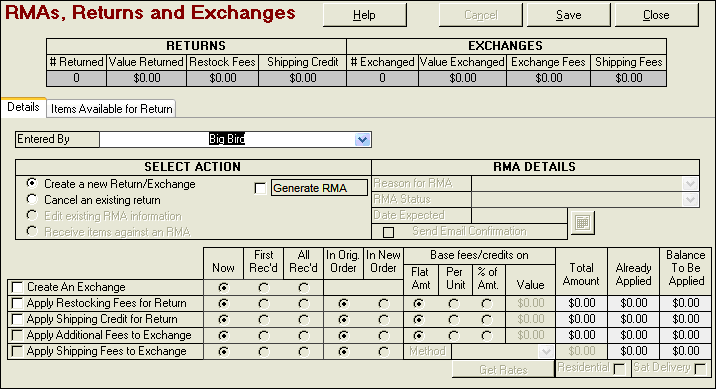
Task: Click the Help button
Action: pyautogui.click(x=364, y=15)
